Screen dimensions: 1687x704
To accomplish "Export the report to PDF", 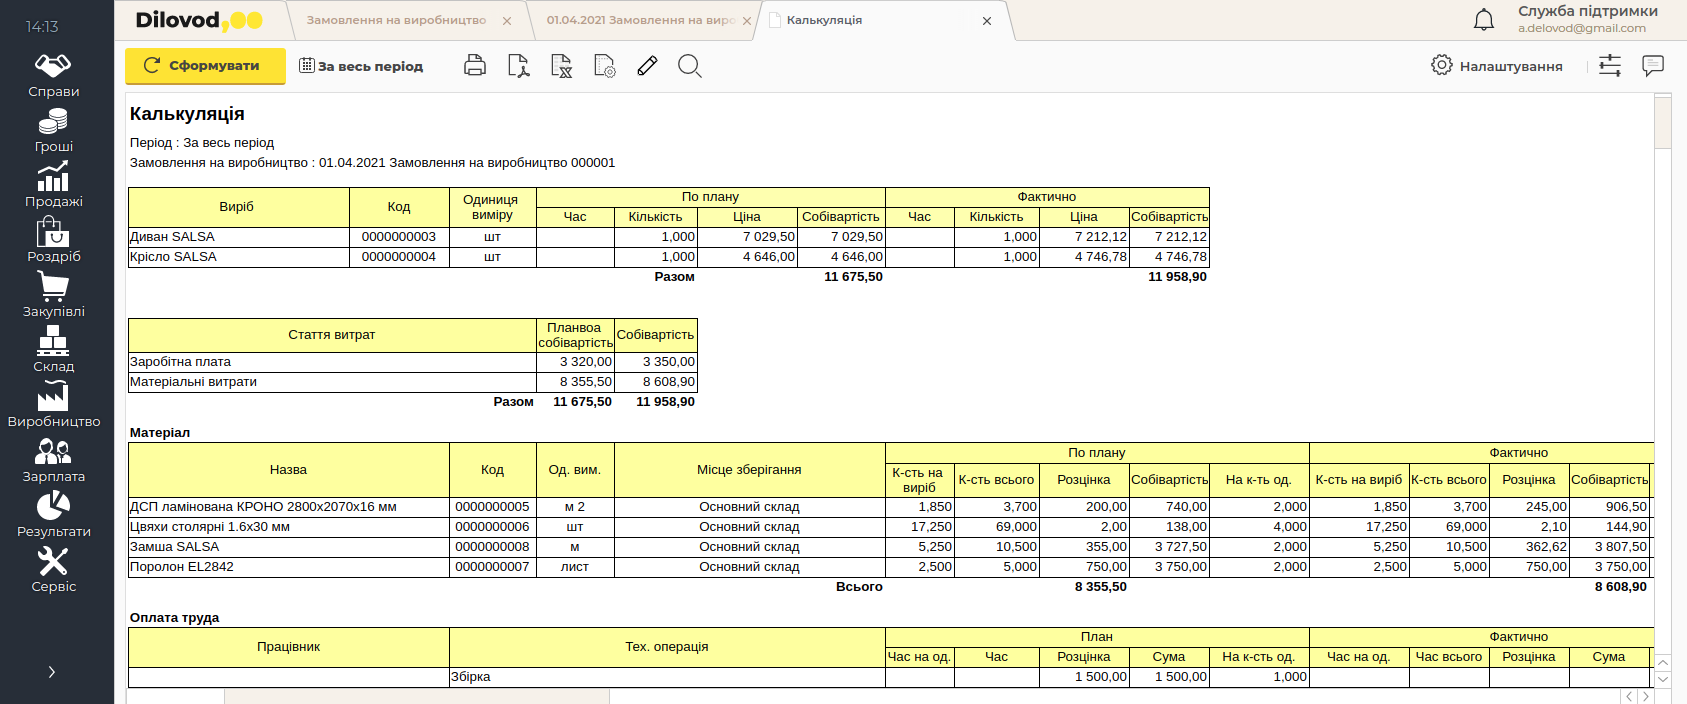I will (x=518, y=66).
